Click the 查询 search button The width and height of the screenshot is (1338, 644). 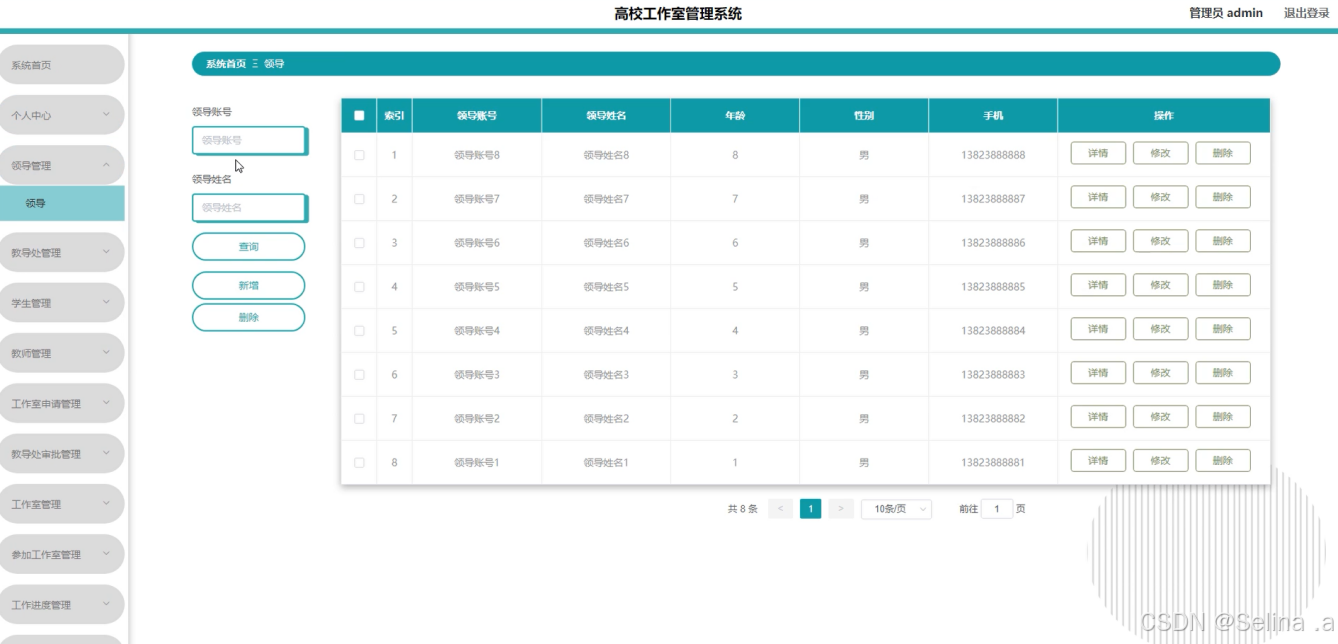click(x=248, y=247)
